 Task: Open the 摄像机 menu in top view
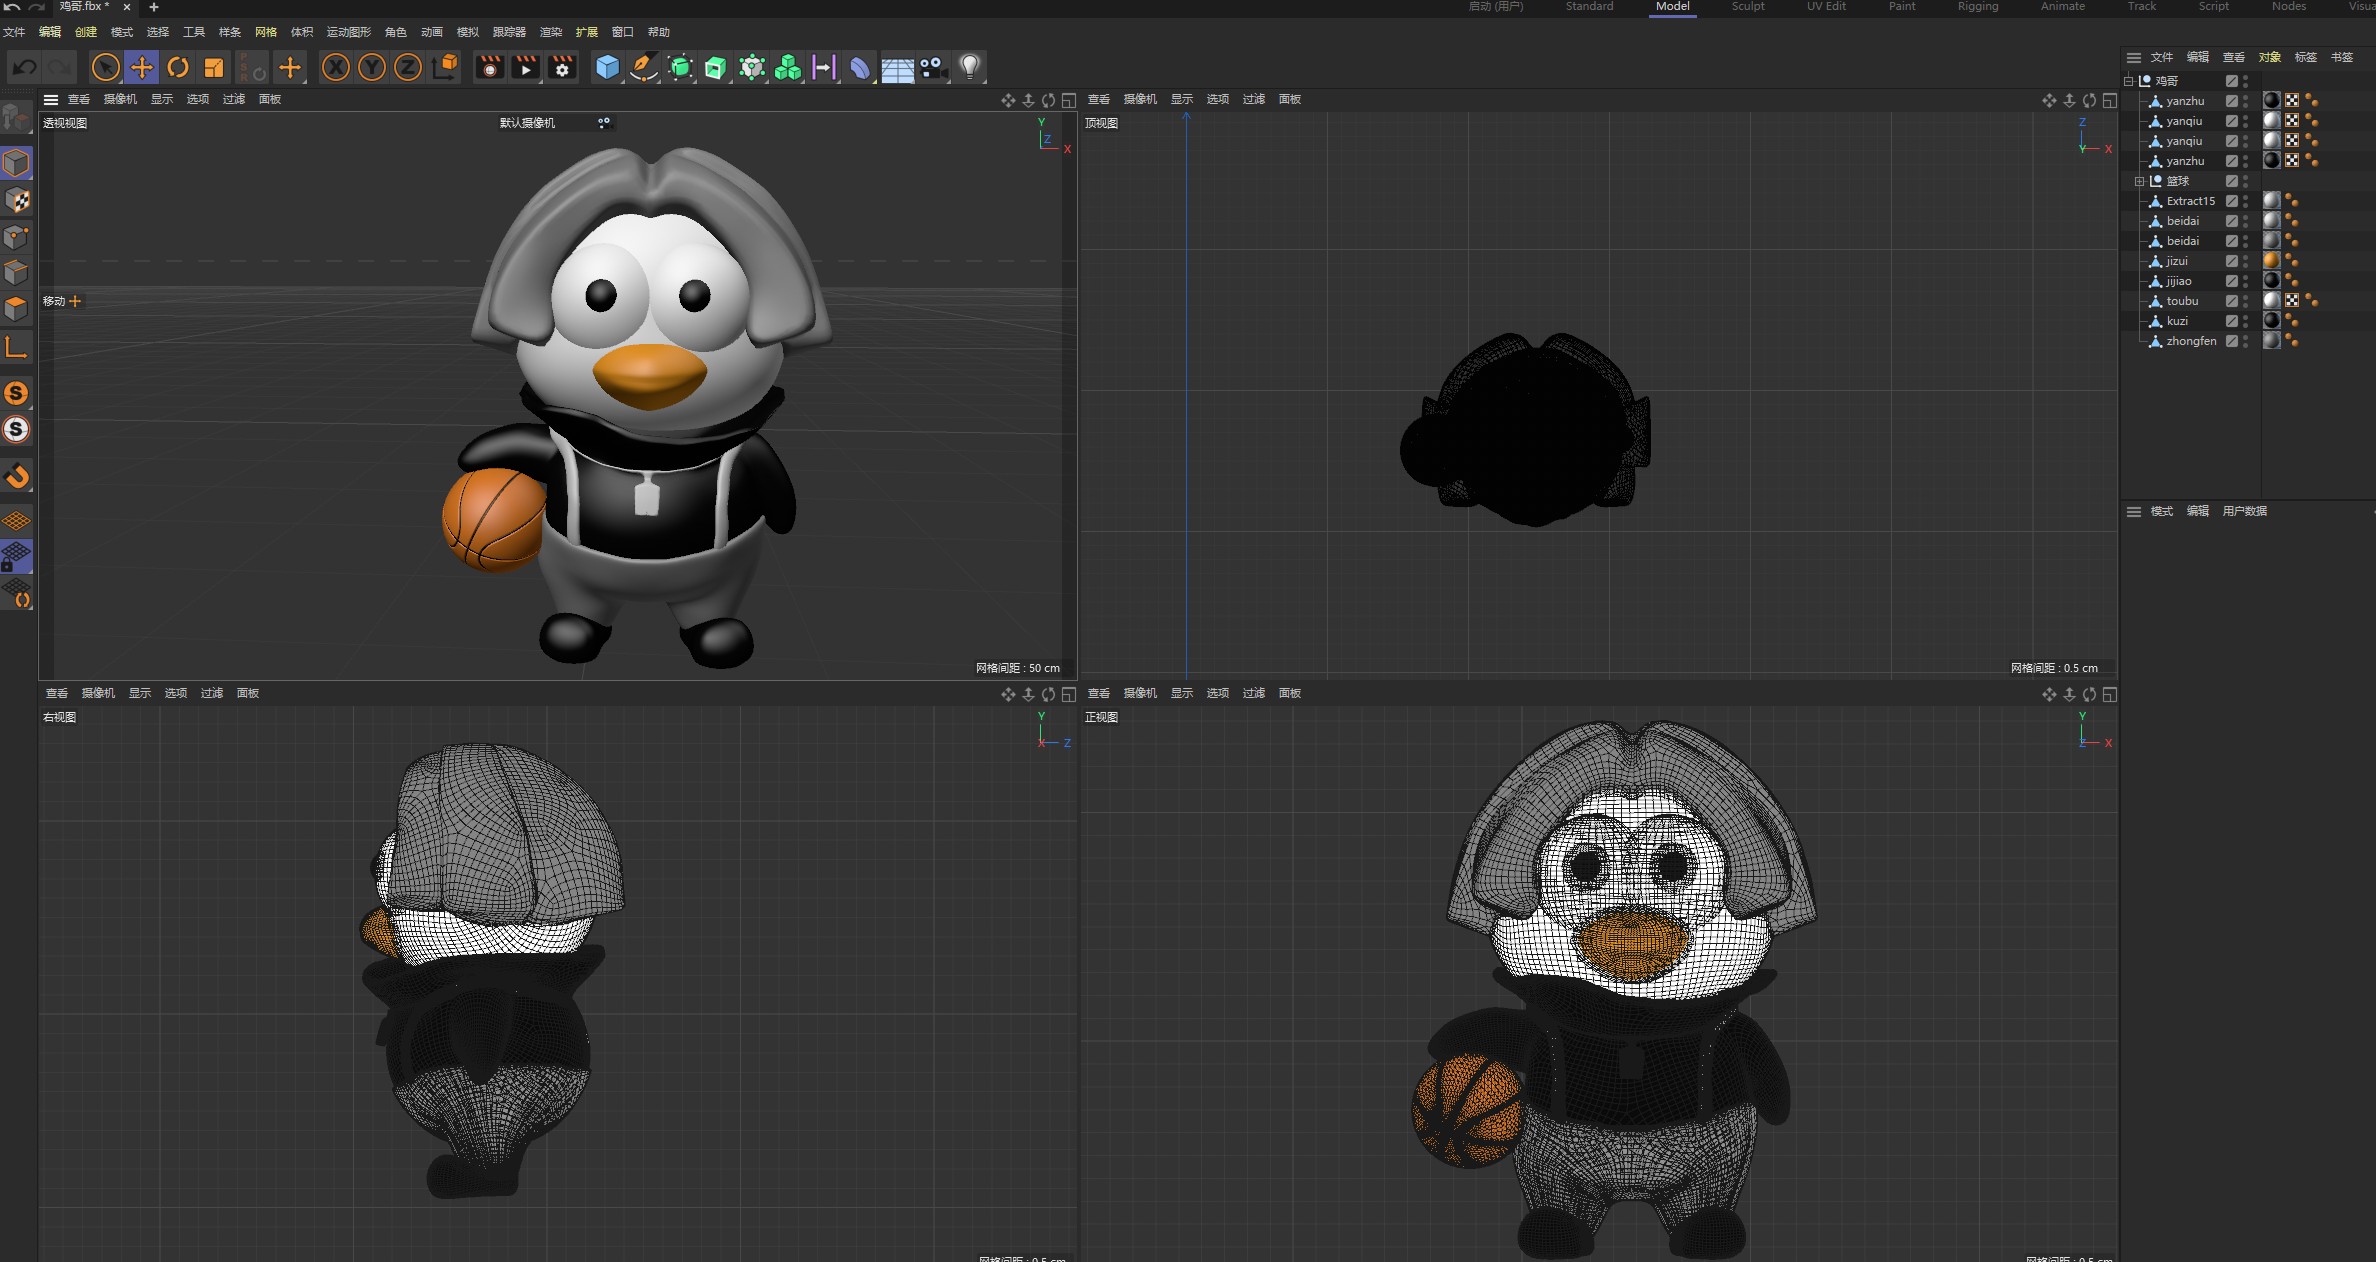pos(1140,99)
